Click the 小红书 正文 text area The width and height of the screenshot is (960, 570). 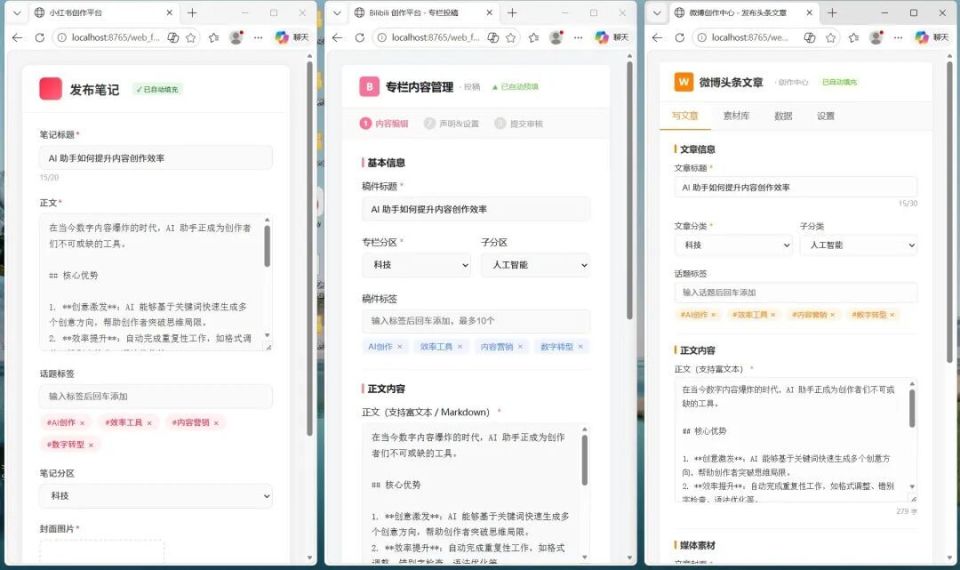click(152, 283)
